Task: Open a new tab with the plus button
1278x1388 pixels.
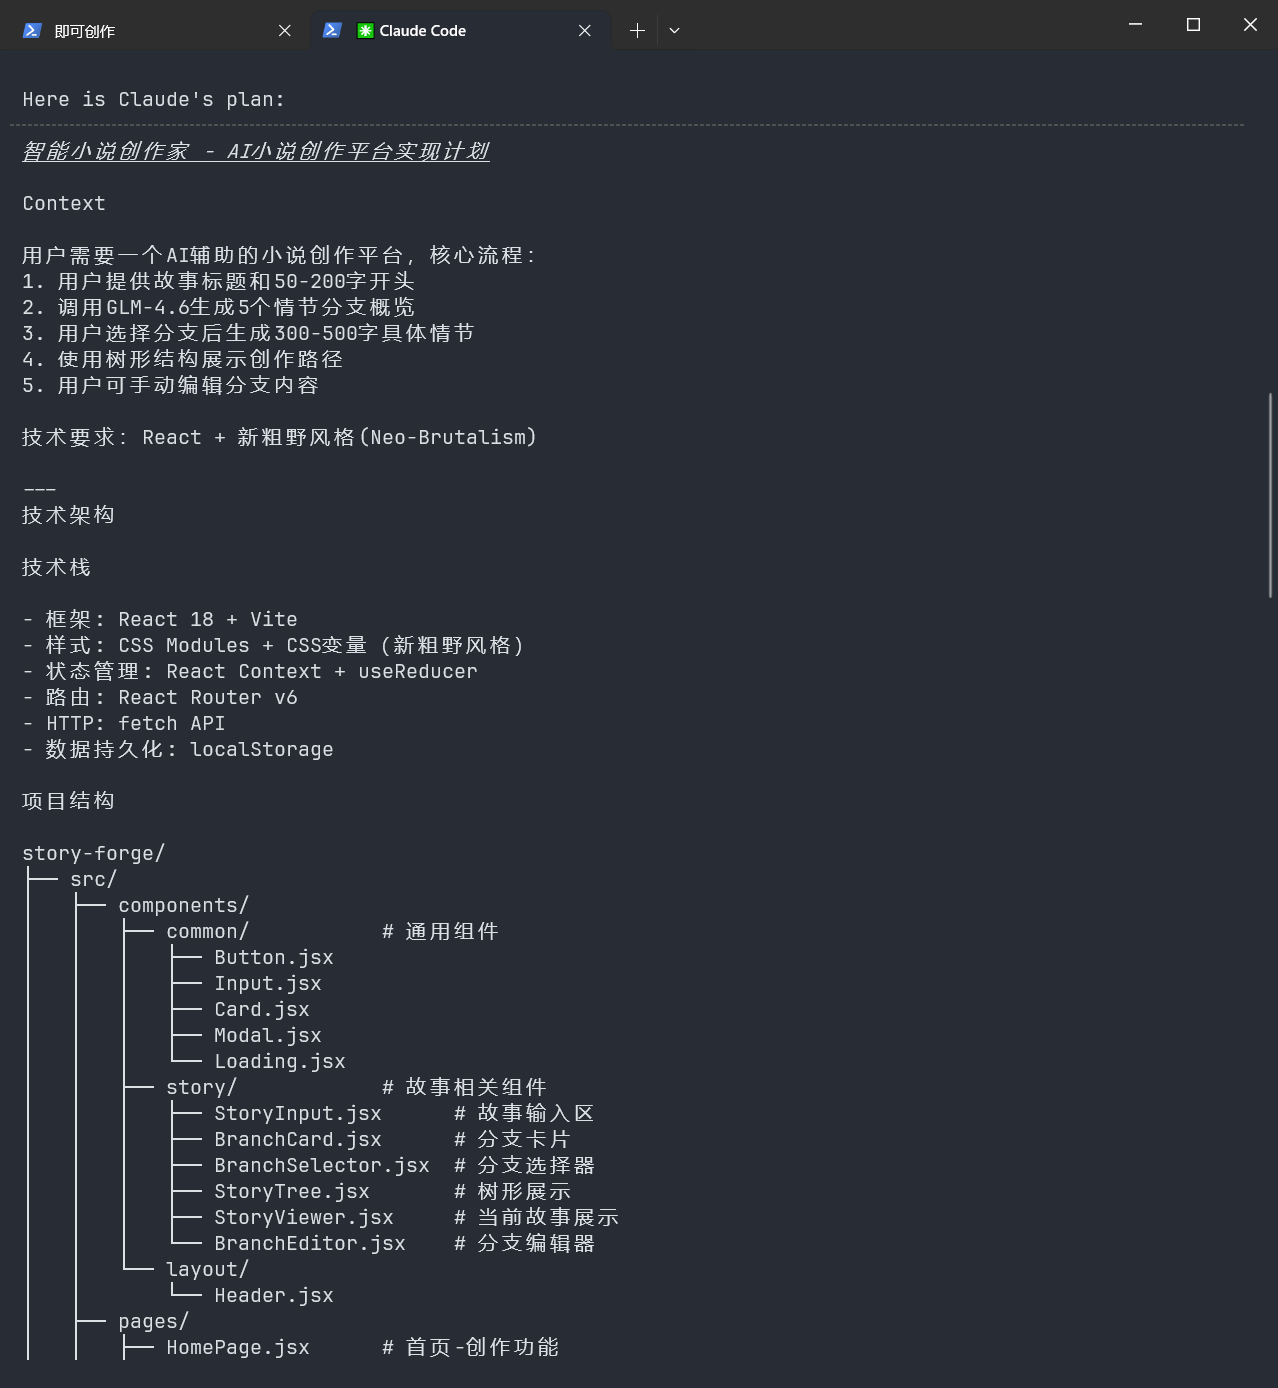Action: click(637, 31)
